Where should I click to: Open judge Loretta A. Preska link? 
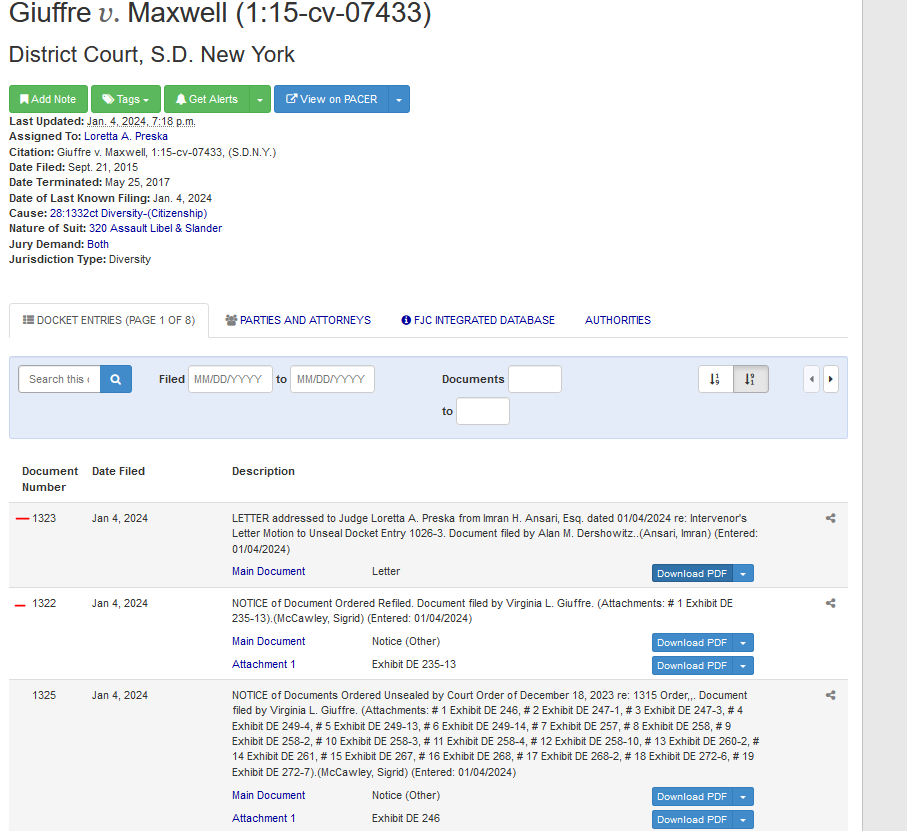[126, 136]
